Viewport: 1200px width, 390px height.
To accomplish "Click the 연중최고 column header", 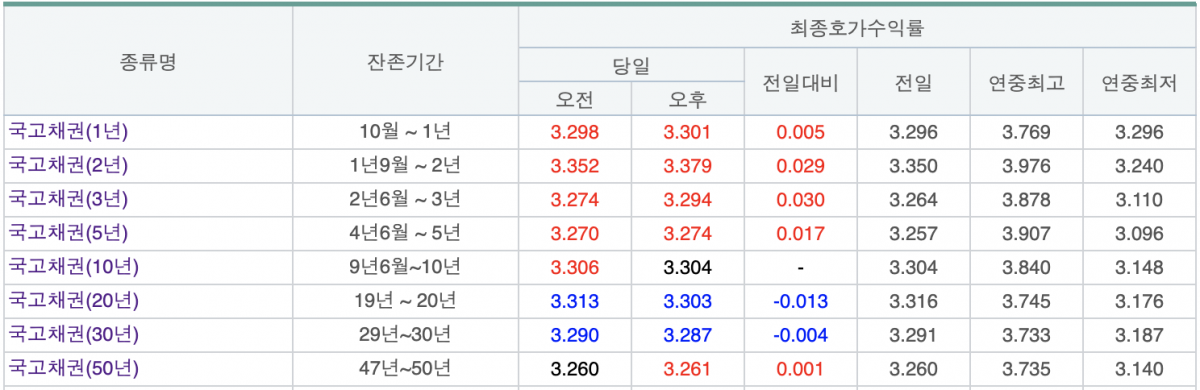I will (x=1026, y=83).
